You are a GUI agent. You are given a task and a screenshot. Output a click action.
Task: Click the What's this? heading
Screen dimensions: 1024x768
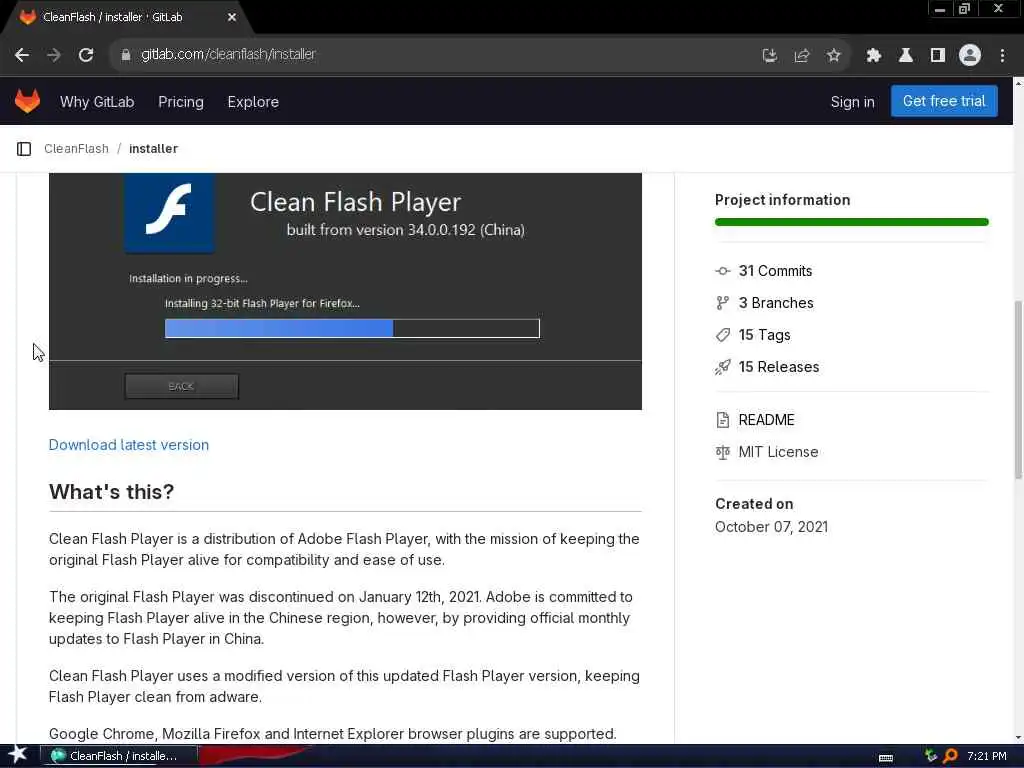point(112,492)
